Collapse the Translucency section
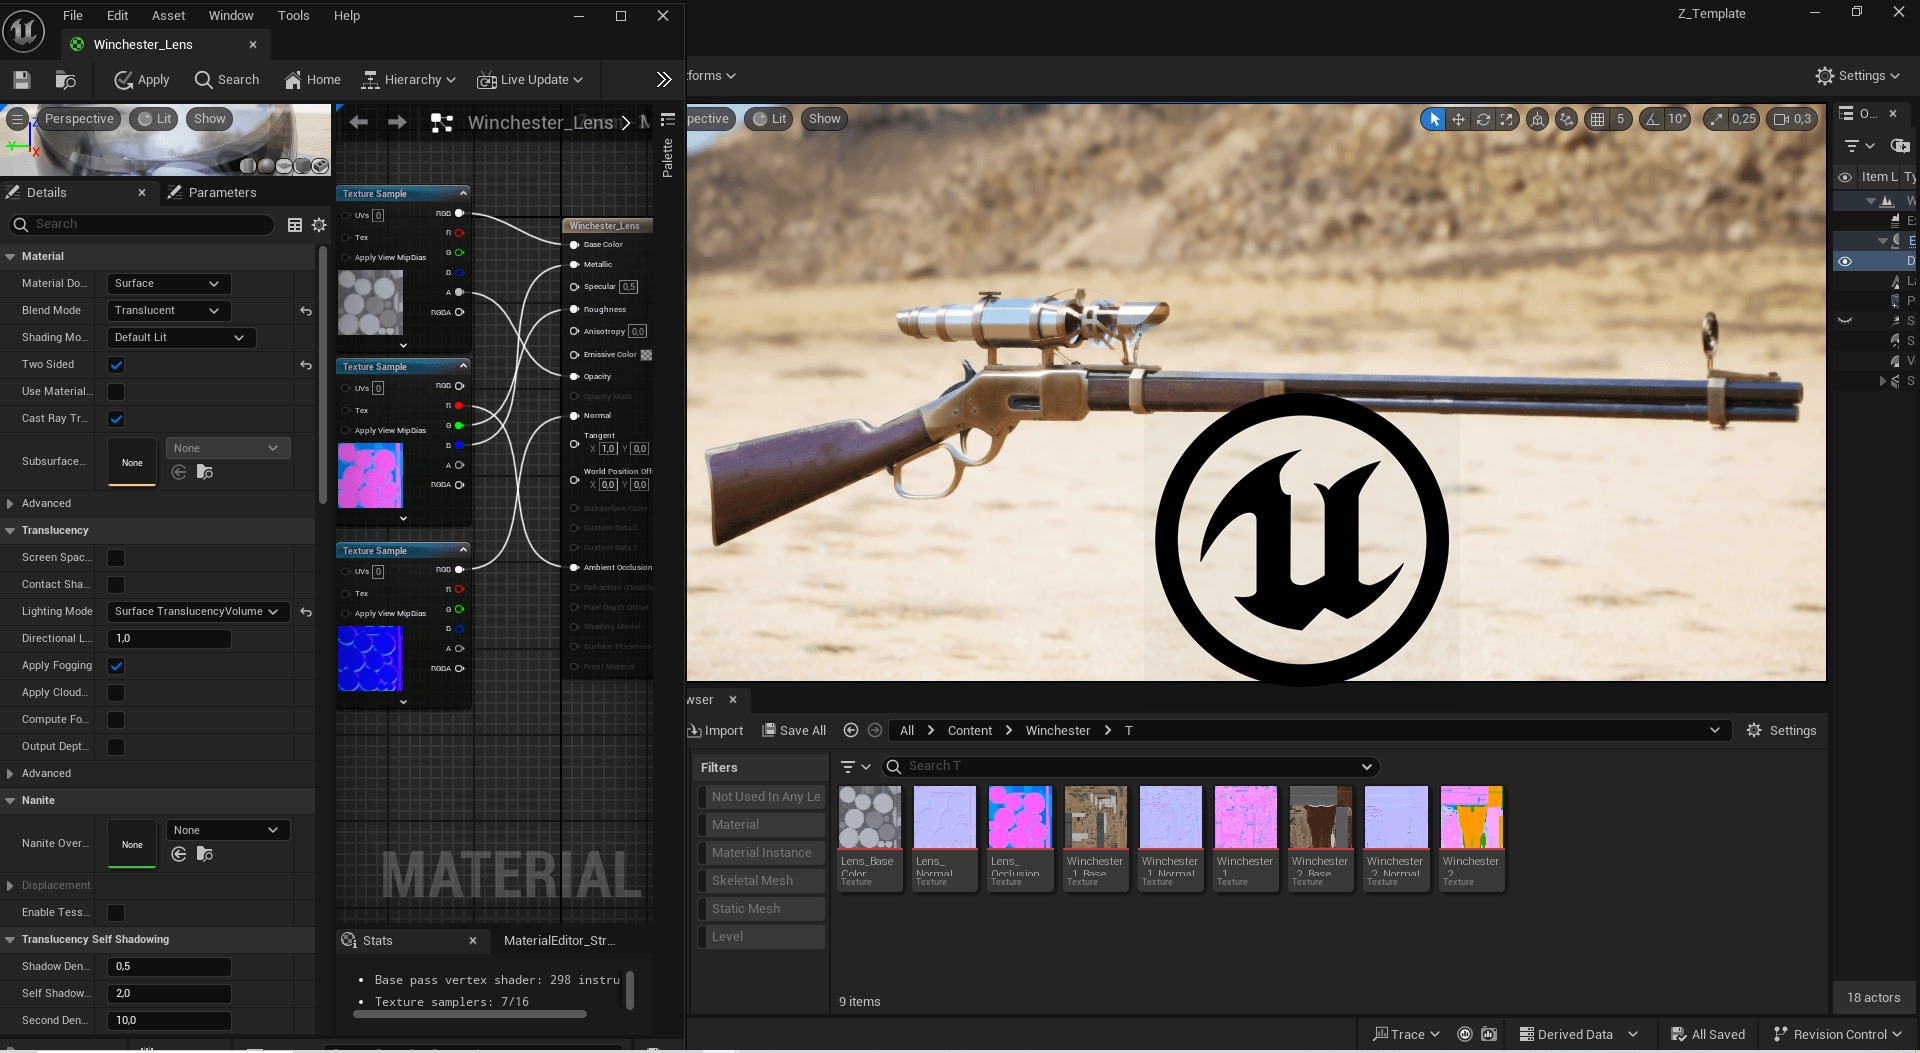Screen dimensions: 1920x1053 (x=10, y=531)
